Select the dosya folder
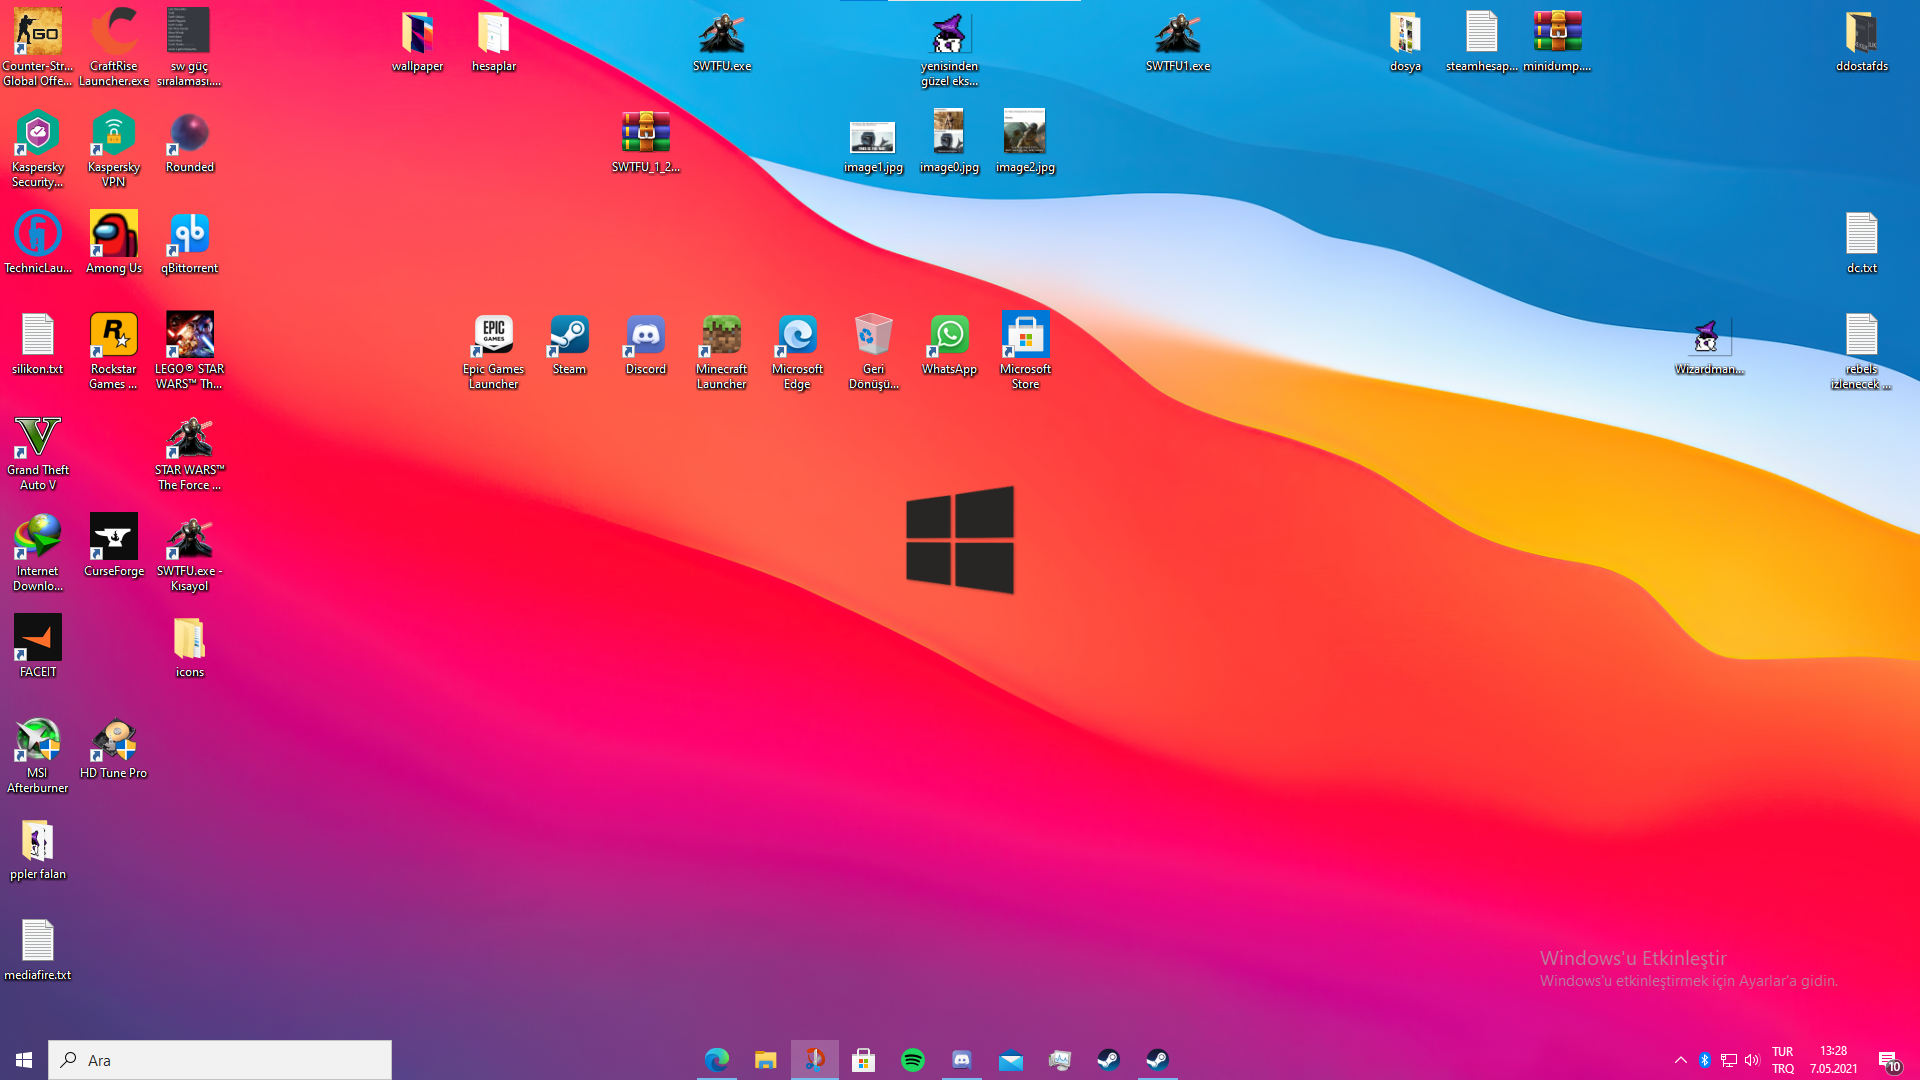This screenshot has height=1080, width=1920. coord(1406,40)
